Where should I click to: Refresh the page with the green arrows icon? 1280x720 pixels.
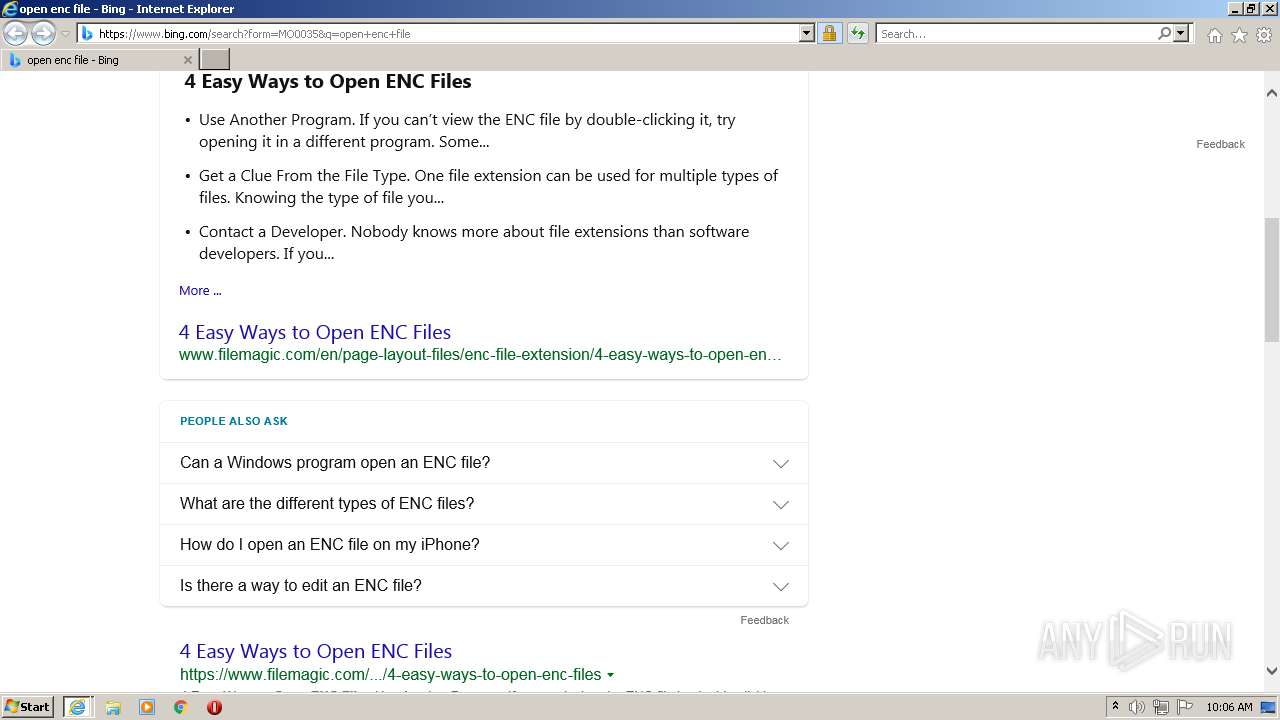click(858, 33)
